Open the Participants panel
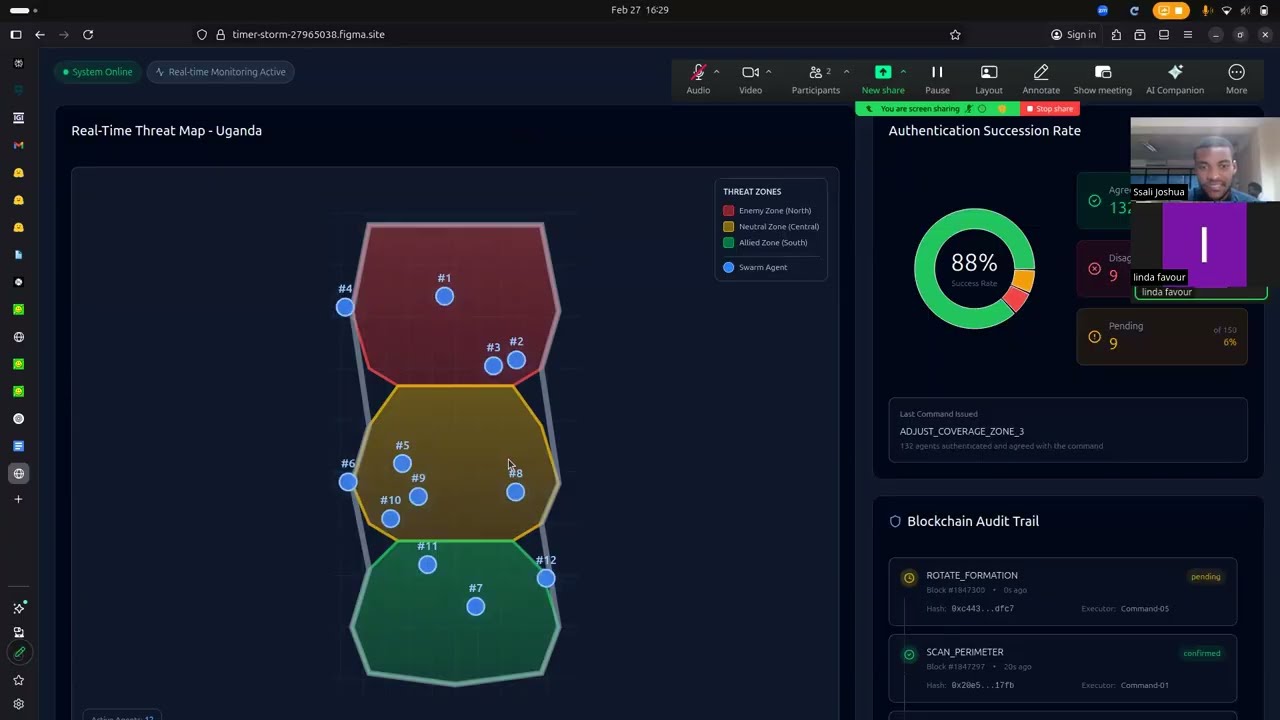This screenshot has height=720, width=1280. coord(816,79)
